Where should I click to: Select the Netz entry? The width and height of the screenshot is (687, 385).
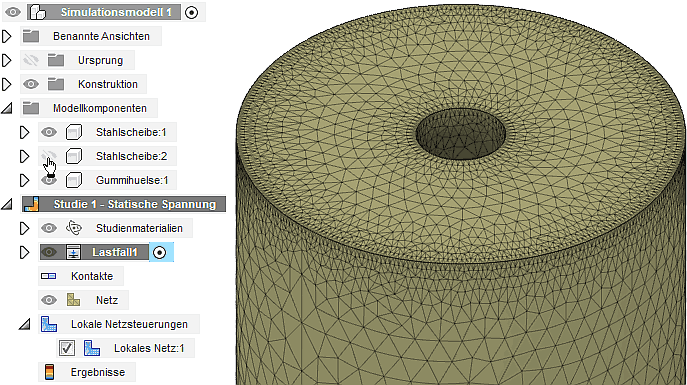point(107,300)
